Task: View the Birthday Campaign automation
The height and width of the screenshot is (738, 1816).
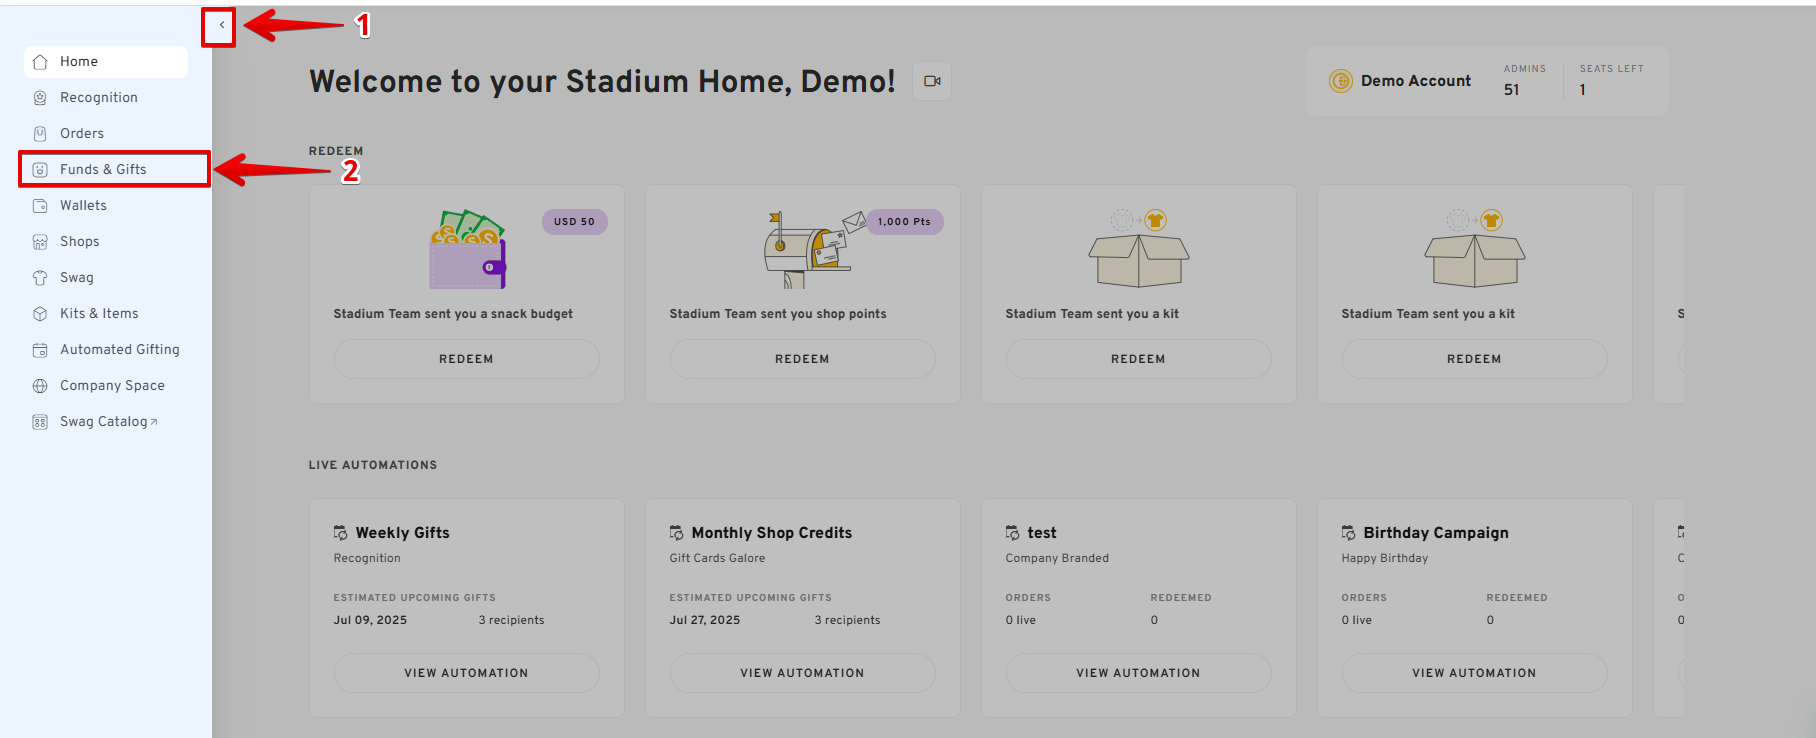Action: 1474,673
